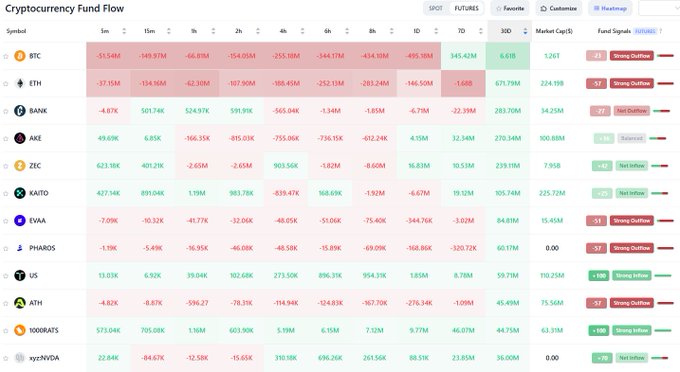Click the input field after Heatmap
The height and width of the screenshot is (372, 680).
click(659, 8)
